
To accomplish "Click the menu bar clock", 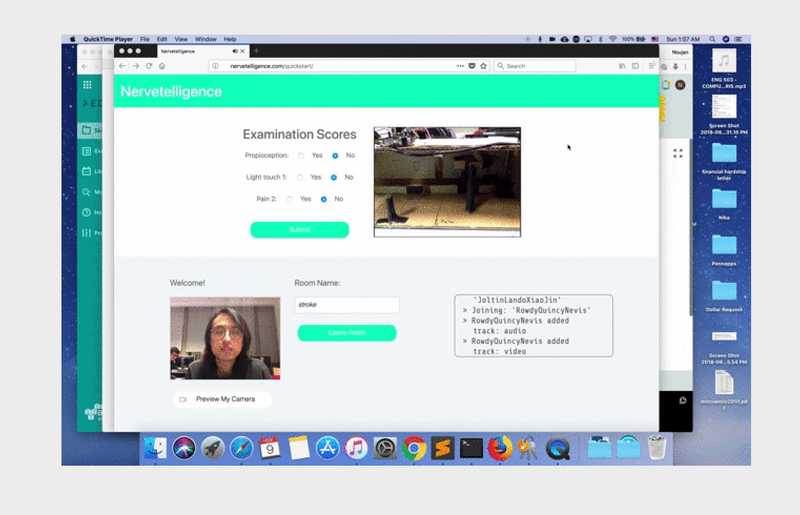I will (x=683, y=39).
